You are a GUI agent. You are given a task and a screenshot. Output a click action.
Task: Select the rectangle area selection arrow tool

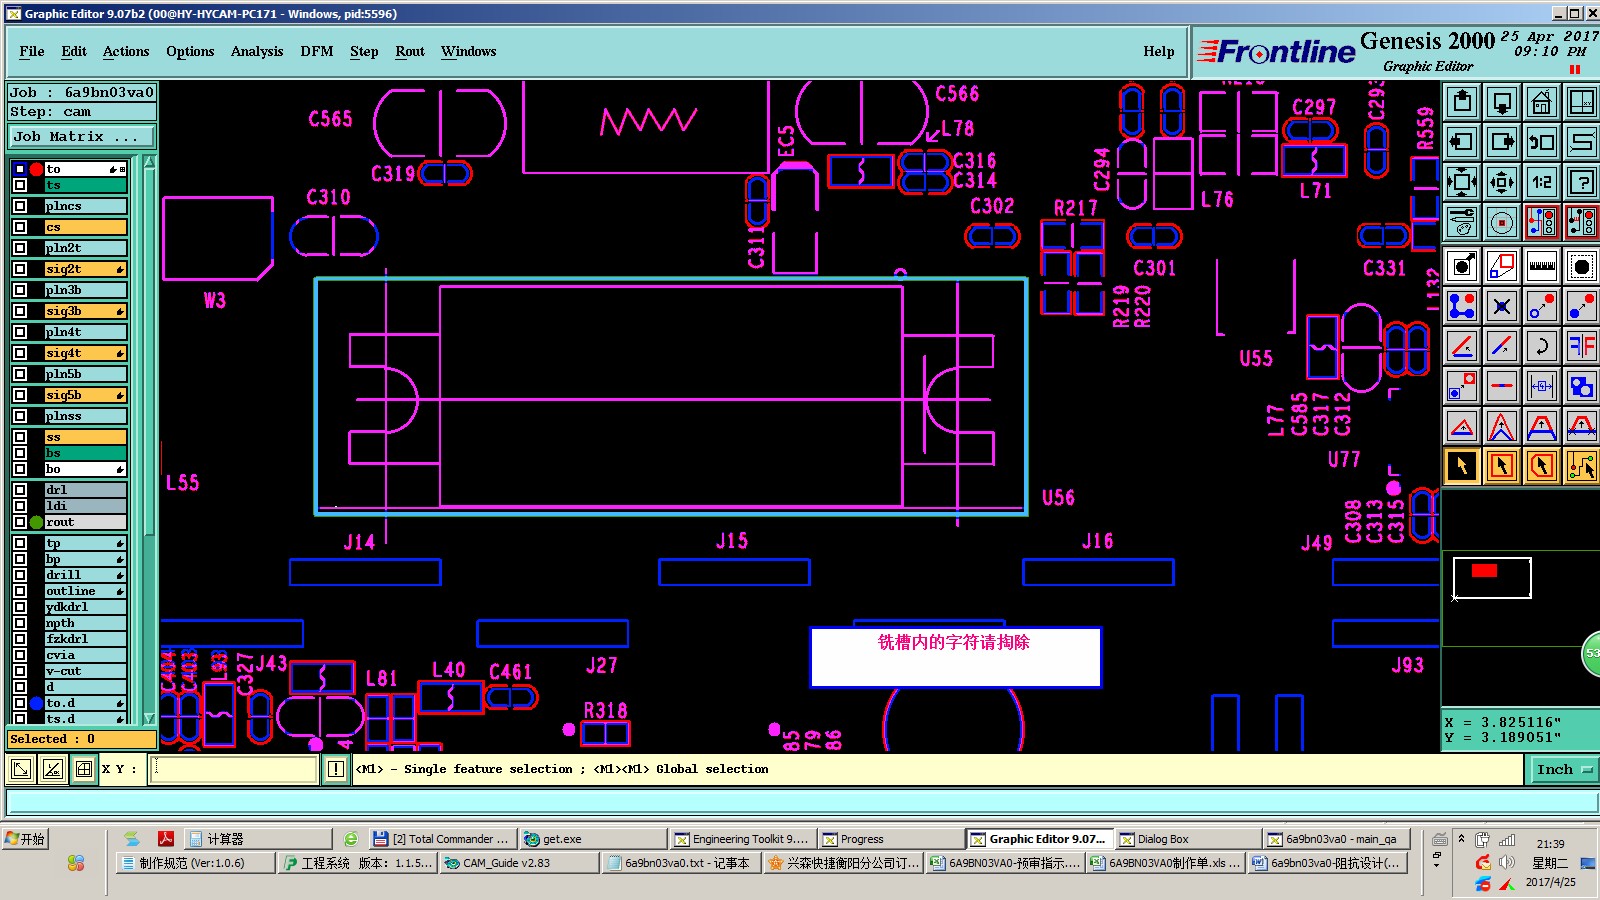[1502, 466]
